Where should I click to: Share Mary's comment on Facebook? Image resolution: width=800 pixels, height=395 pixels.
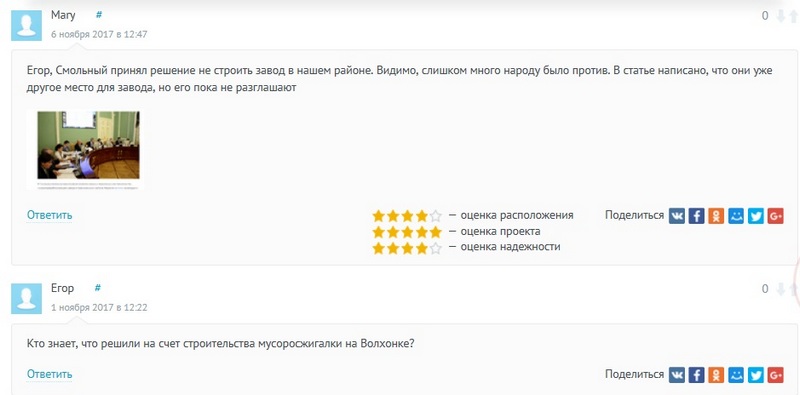pyautogui.click(x=696, y=216)
